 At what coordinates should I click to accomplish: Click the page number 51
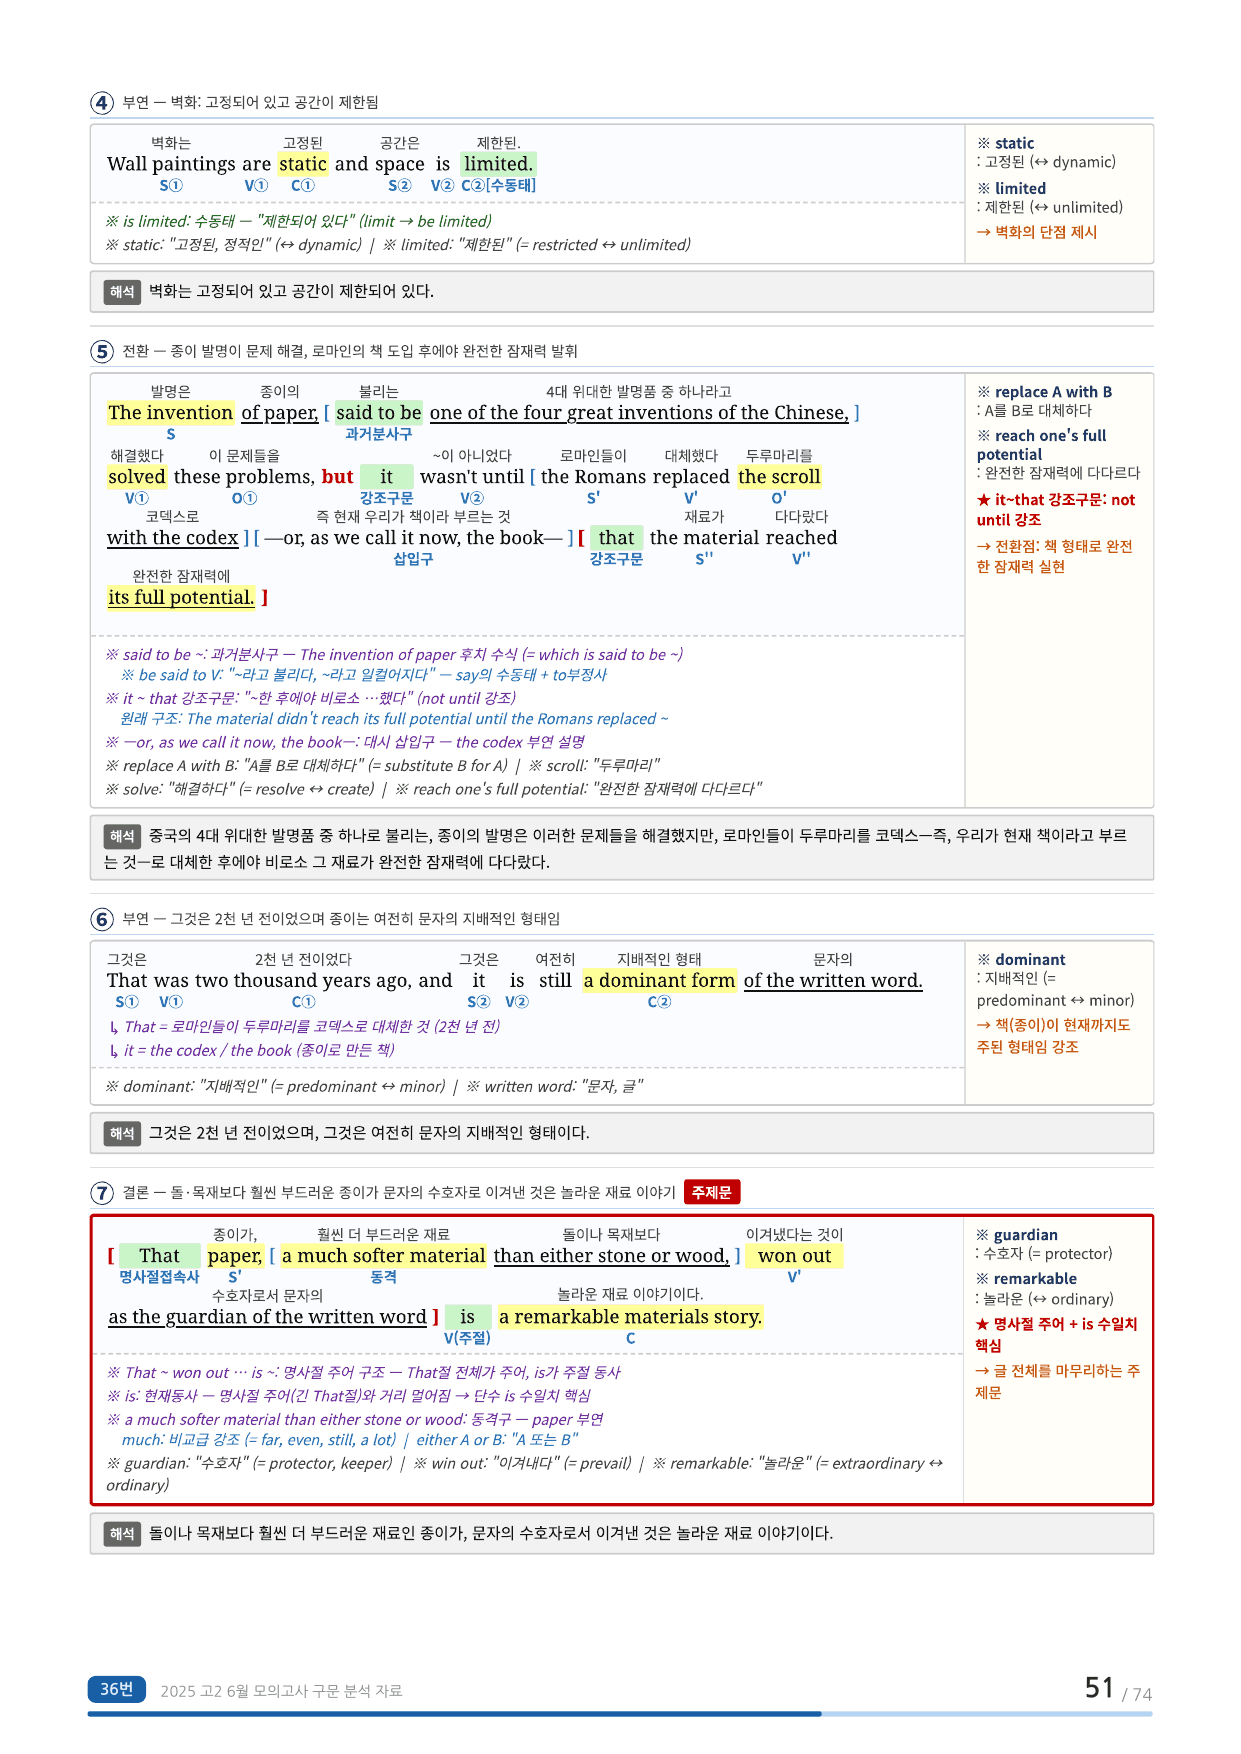coord(1099,1688)
